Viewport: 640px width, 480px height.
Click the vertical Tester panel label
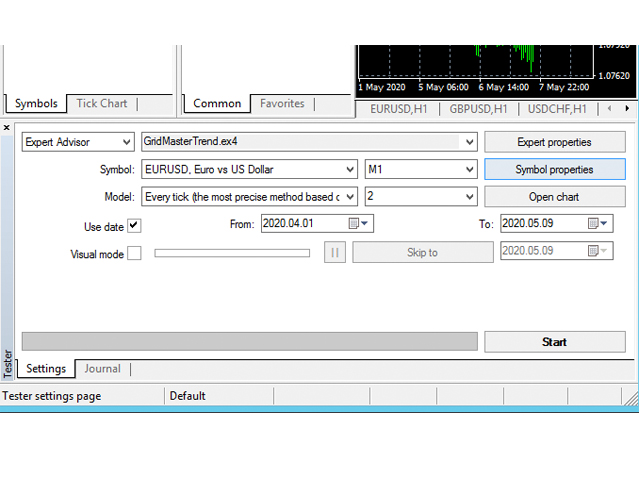coord(7,364)
